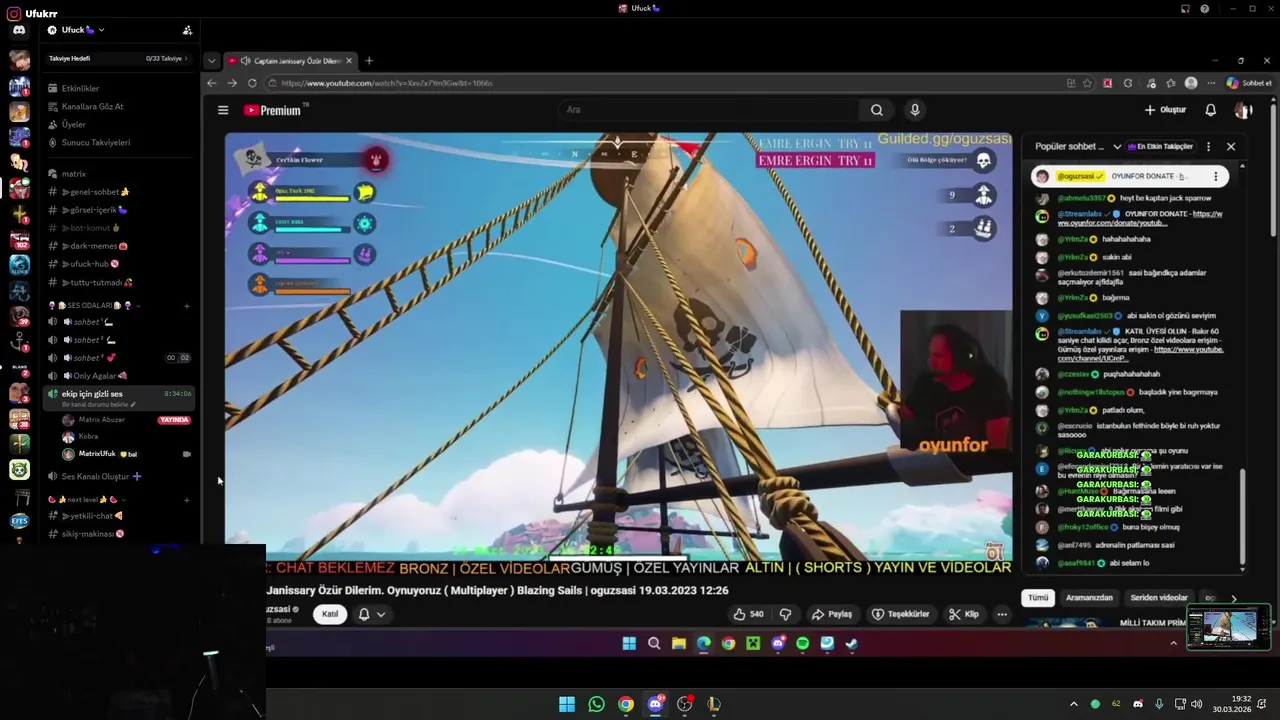Open more video actions three dots

(x=1002, y=614)
